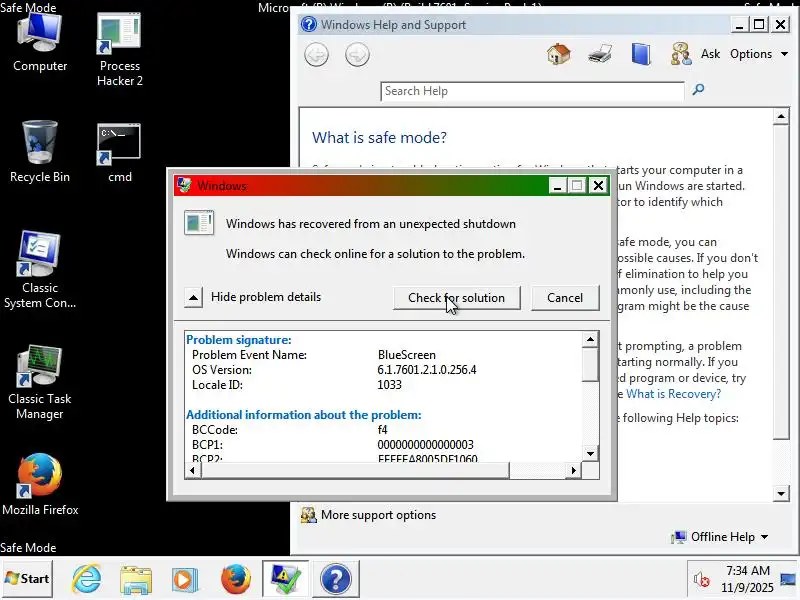The image size is (800, 600).
Task: Click the Start button
Action: tap(27, 579)
